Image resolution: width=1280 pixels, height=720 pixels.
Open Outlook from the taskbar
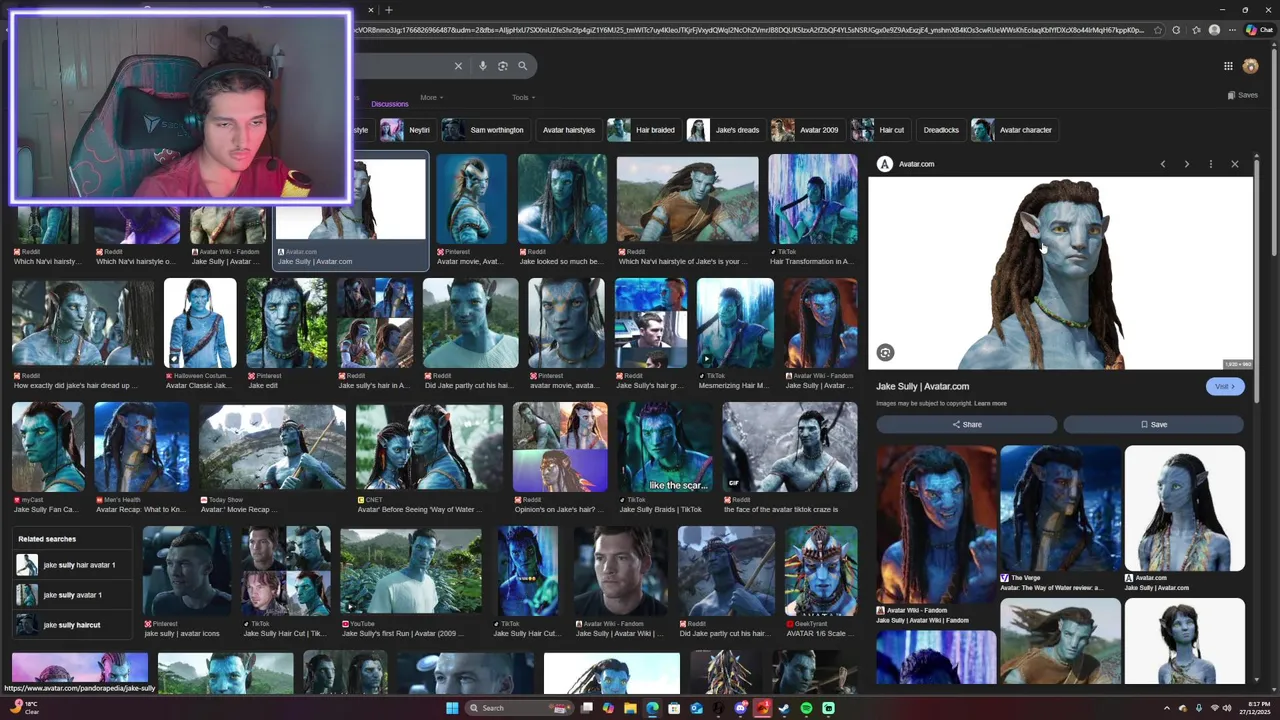click(x=696, y=708)
